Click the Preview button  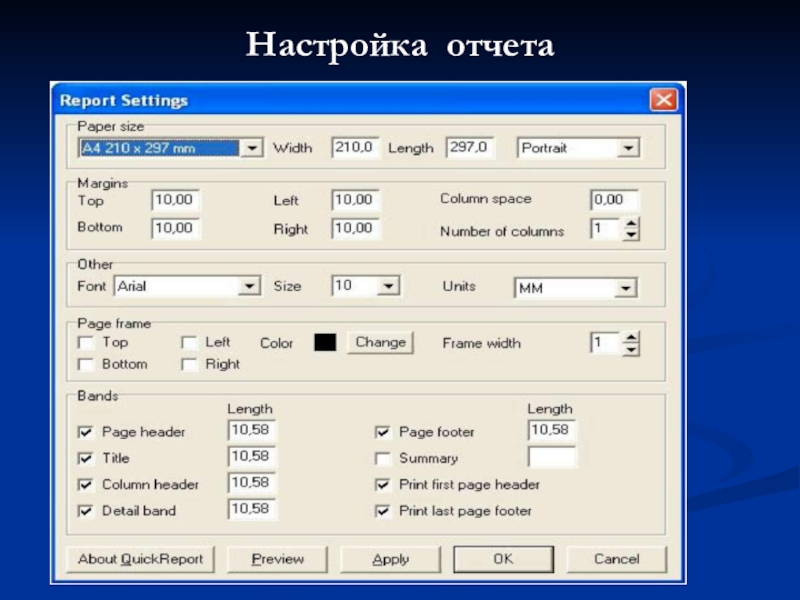pyautogui.click(x=277, y=559)
